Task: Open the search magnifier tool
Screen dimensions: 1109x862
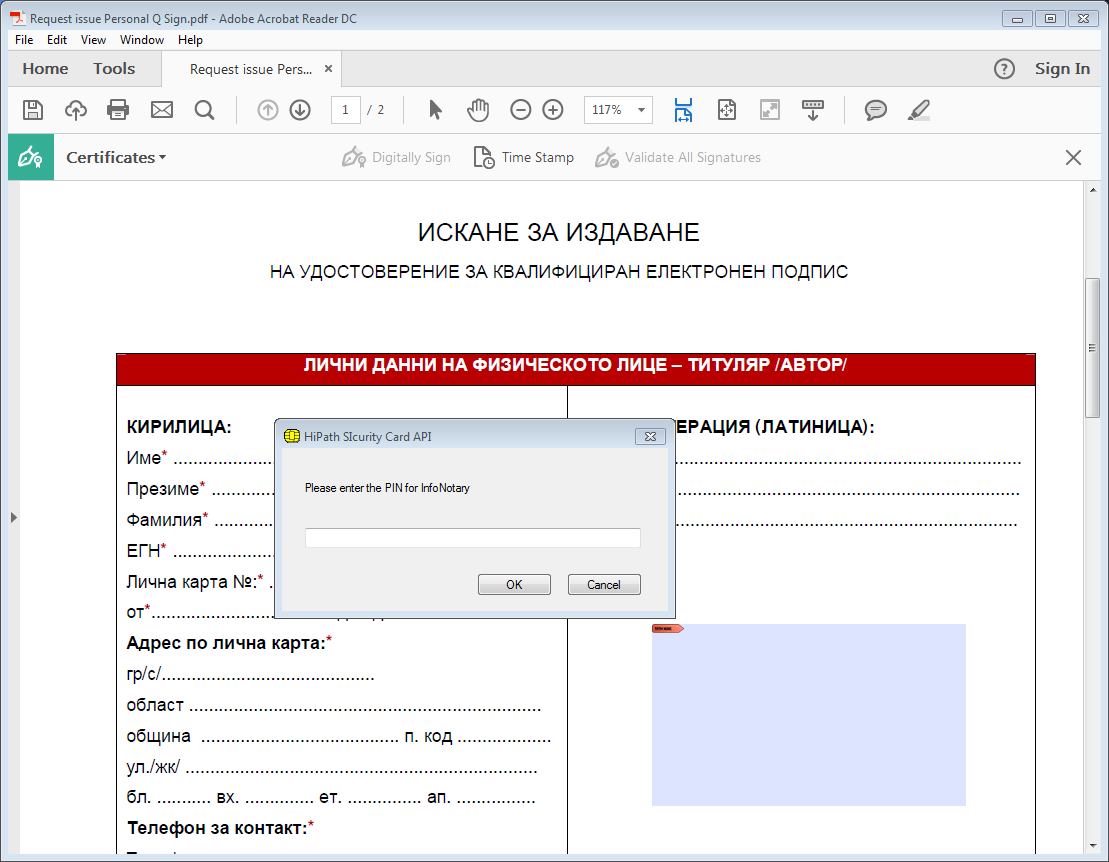Action: coord(205,110)
